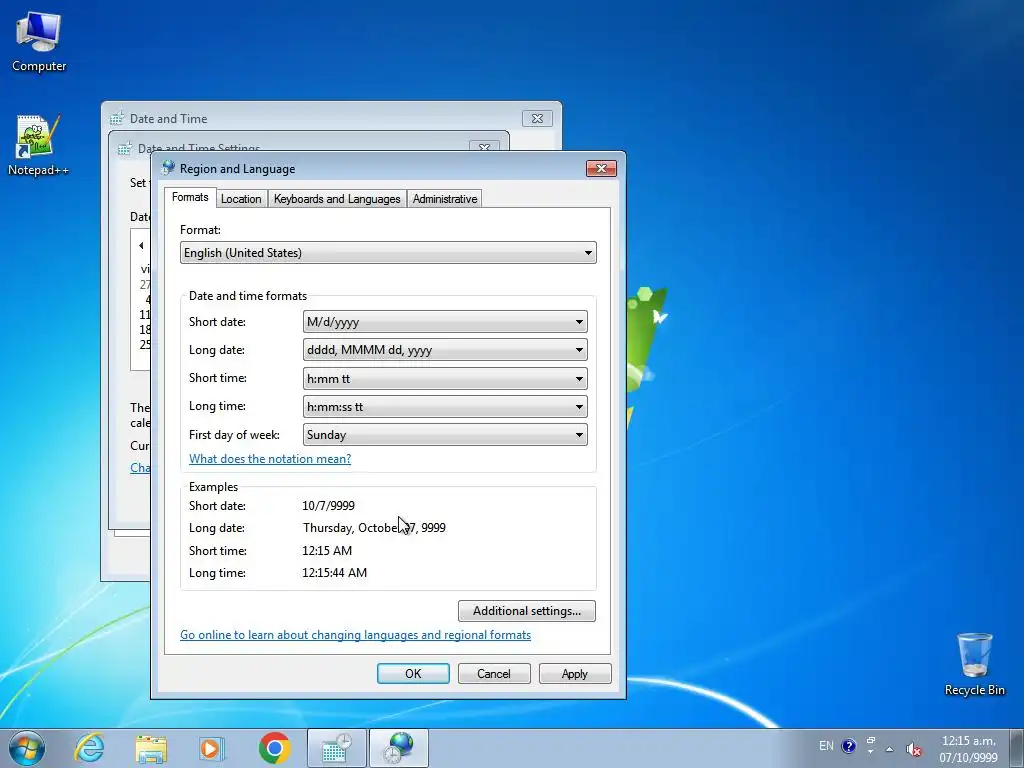Click previous month arrow in Date Settings calendar
Image resolution: width=1024 pixels, height=768 pixels.
coord(141,246)
